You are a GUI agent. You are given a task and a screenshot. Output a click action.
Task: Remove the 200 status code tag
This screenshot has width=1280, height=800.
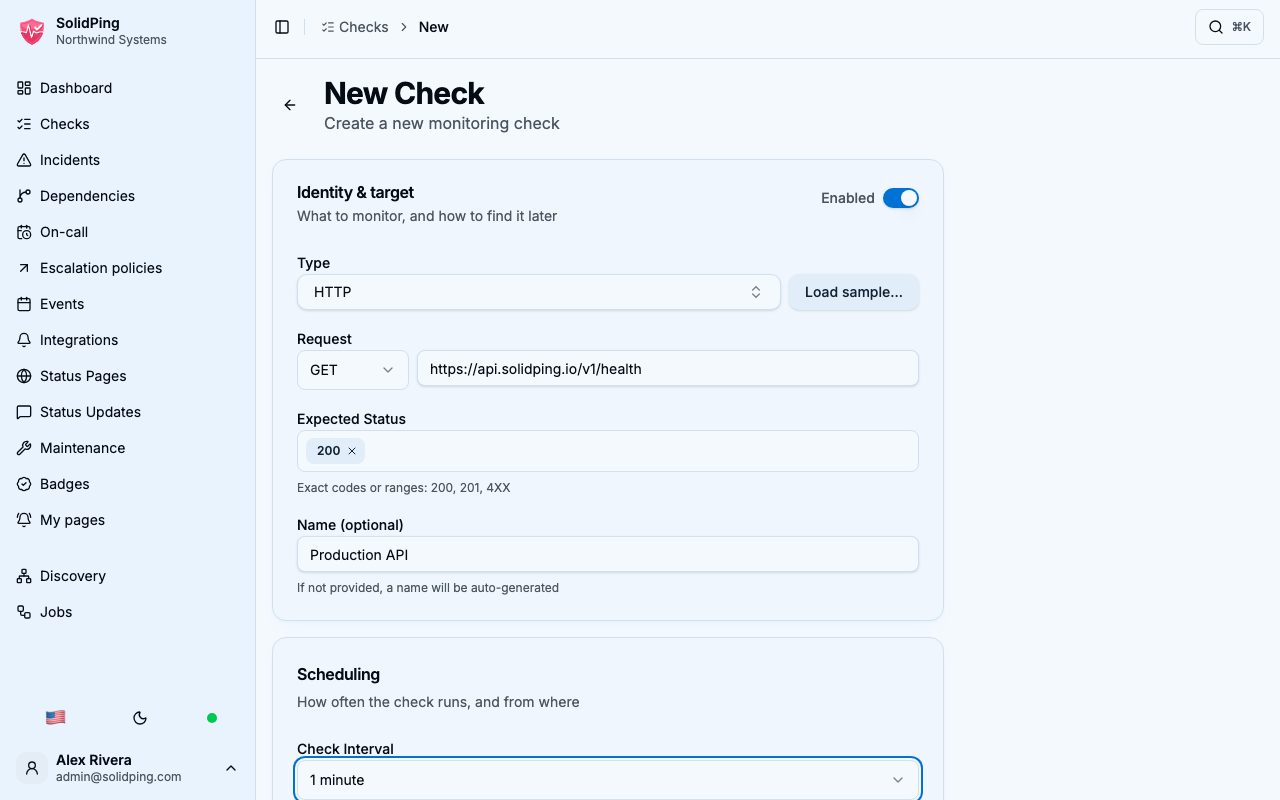click(x=352, y=451)
